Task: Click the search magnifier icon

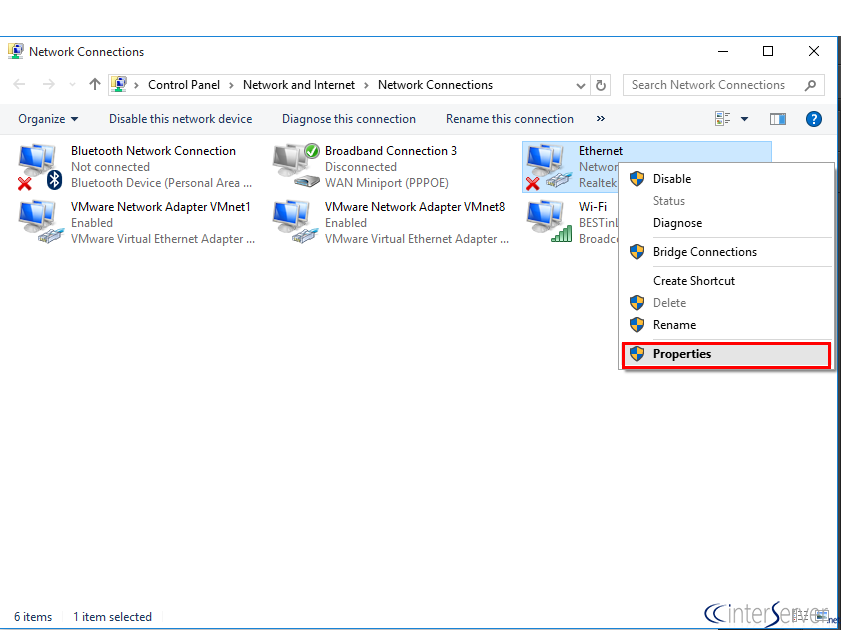Action: pyautogui.click(x=810, y=85)
